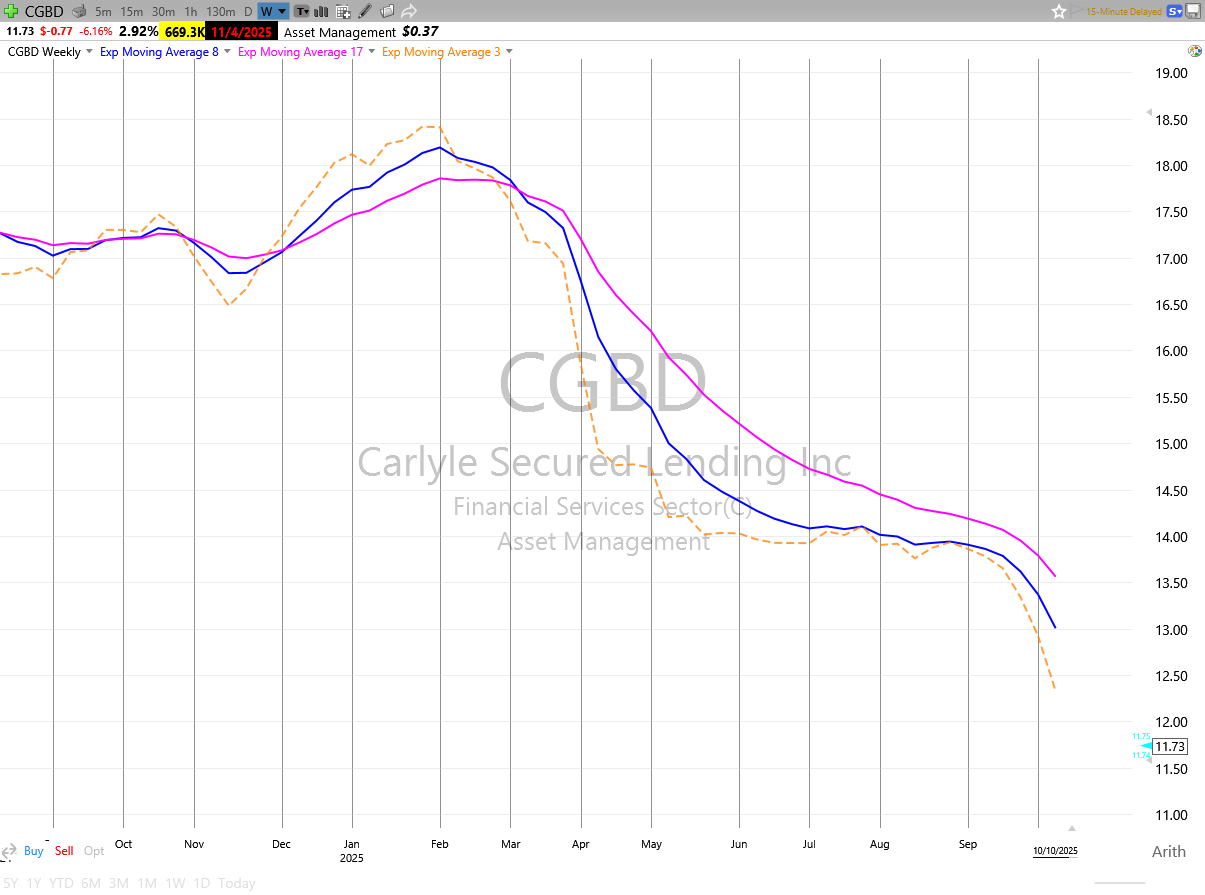This screenshot has width=1205, height=895.
Task: Click the green plus add-symbol icon
Action: click(11, 11)
